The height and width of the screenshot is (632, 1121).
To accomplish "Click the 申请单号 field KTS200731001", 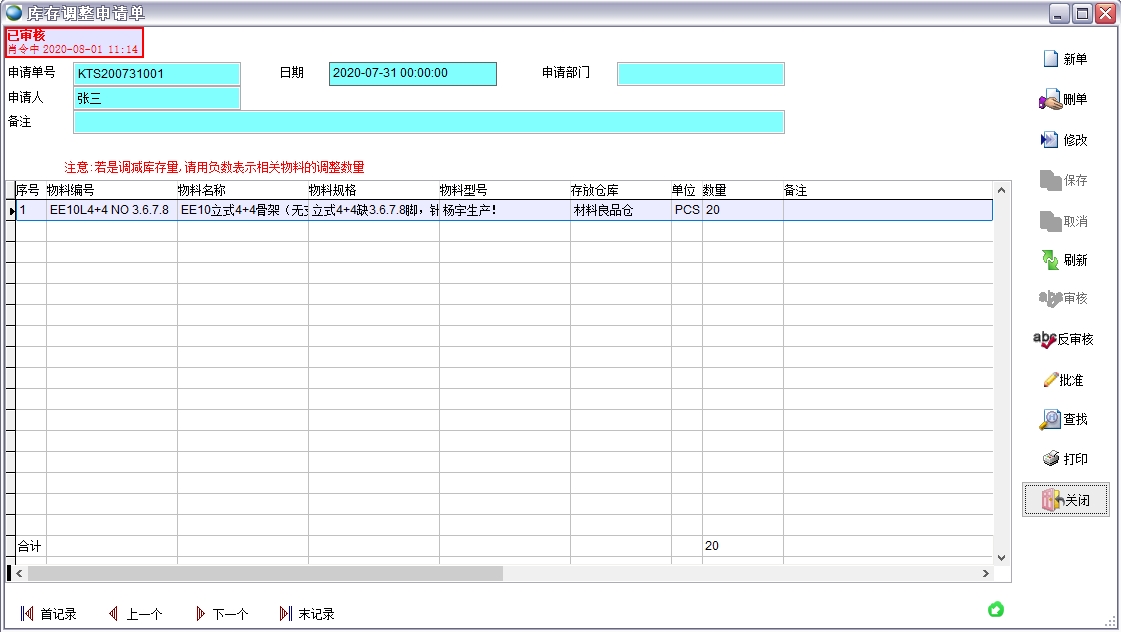I will (x=157, y=74).
